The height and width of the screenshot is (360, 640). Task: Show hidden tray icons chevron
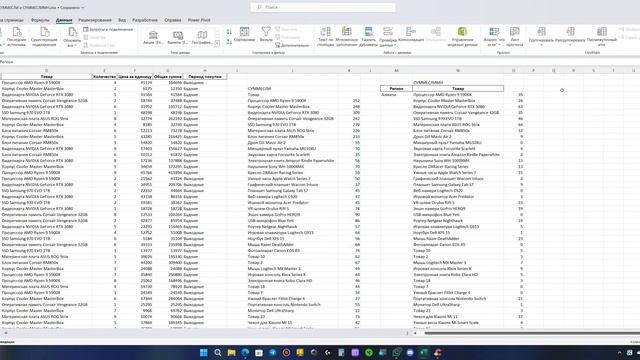pyautogui.click(x=620, y=353)
